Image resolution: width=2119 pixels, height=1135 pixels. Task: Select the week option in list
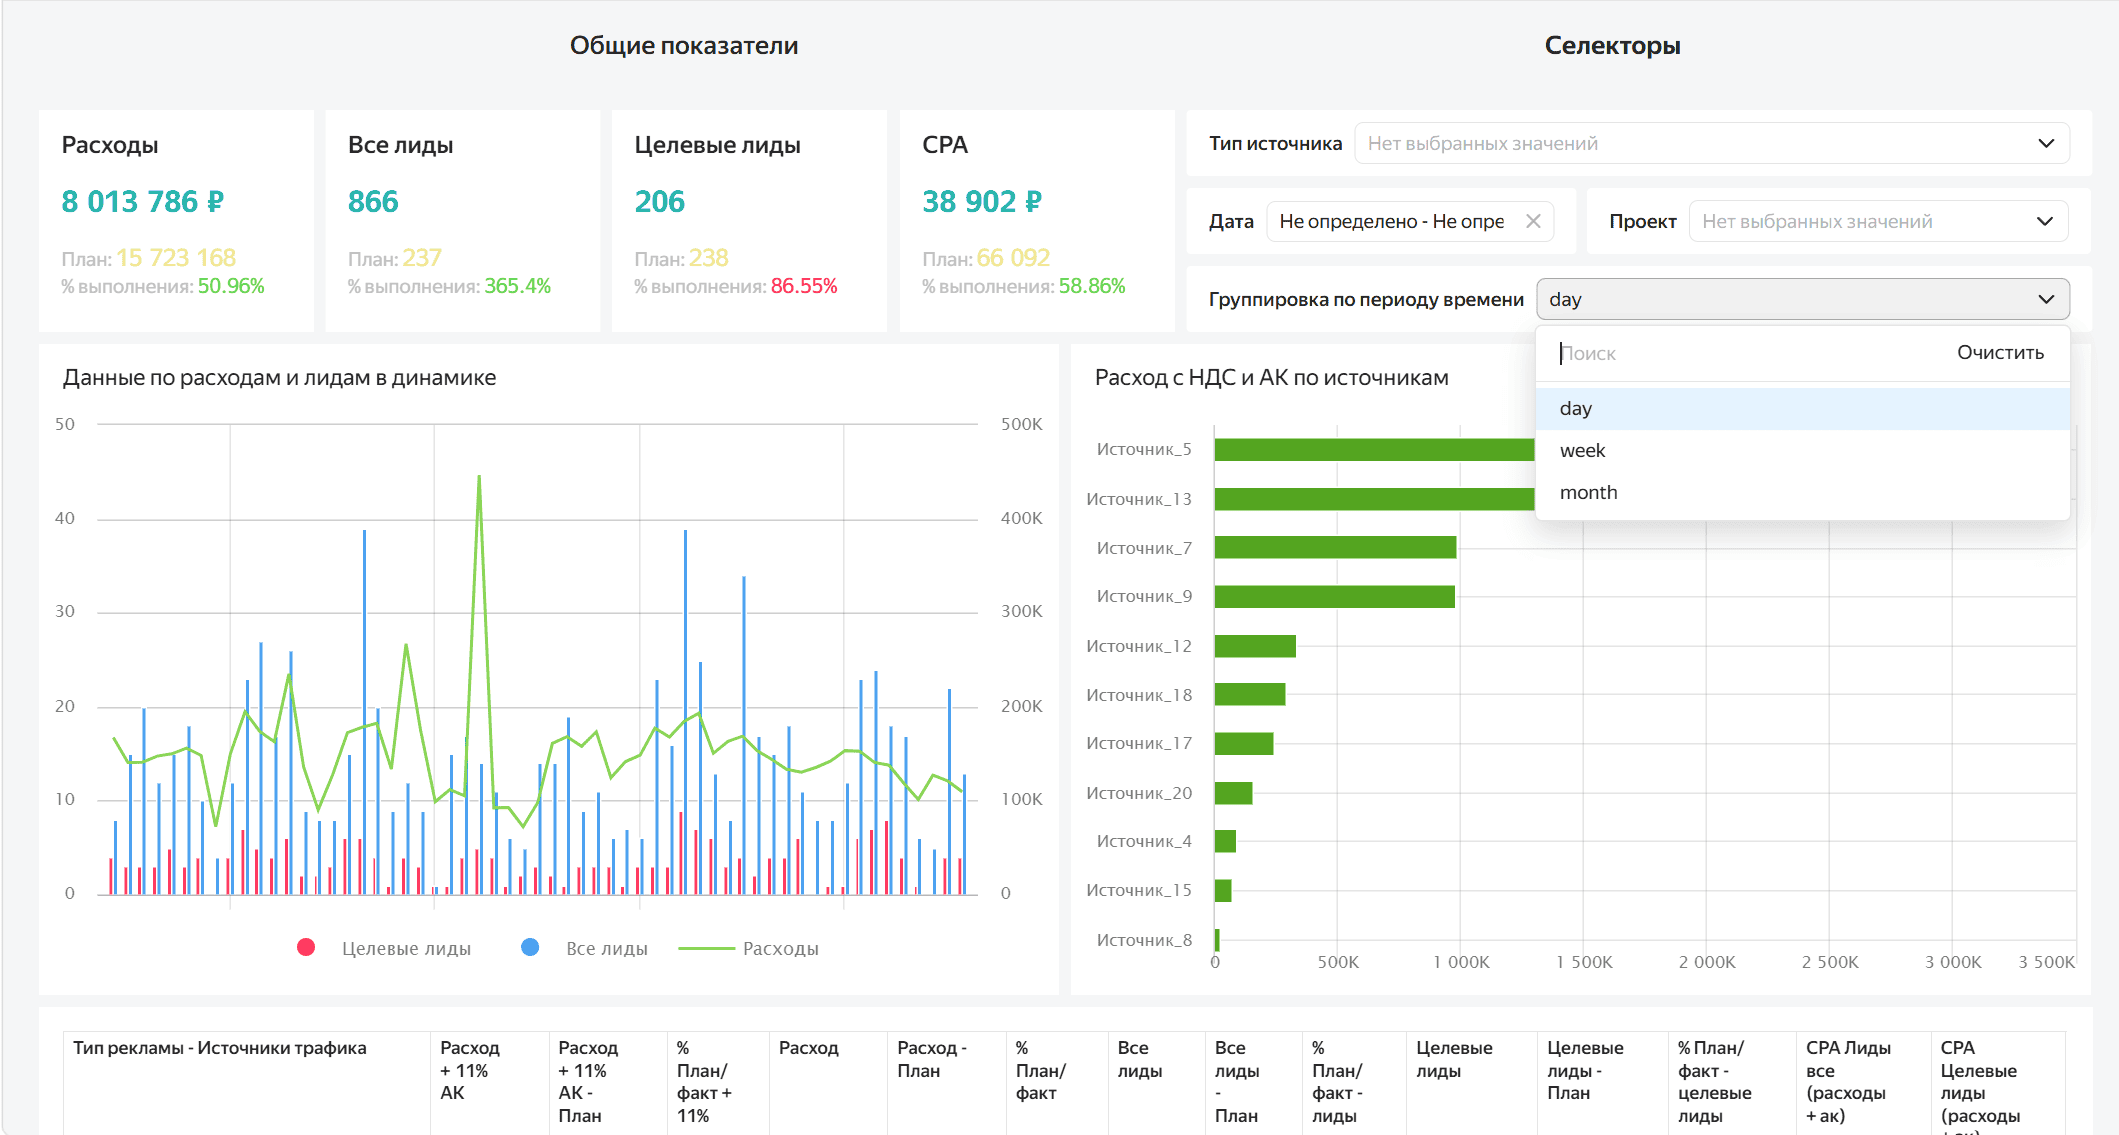click(1582, 450)
